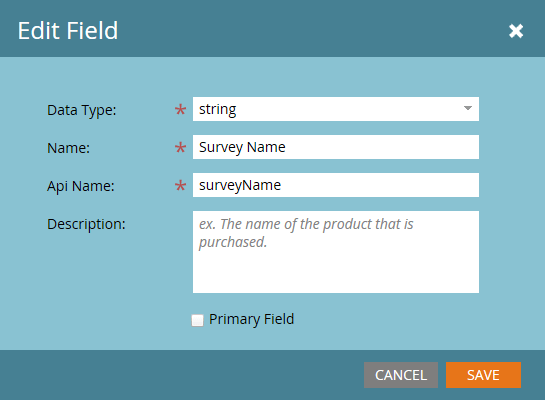Viewport: 545px width, 400px height.
Task: Click the required asterisk beside Name
Action: (x=180, y=148)
